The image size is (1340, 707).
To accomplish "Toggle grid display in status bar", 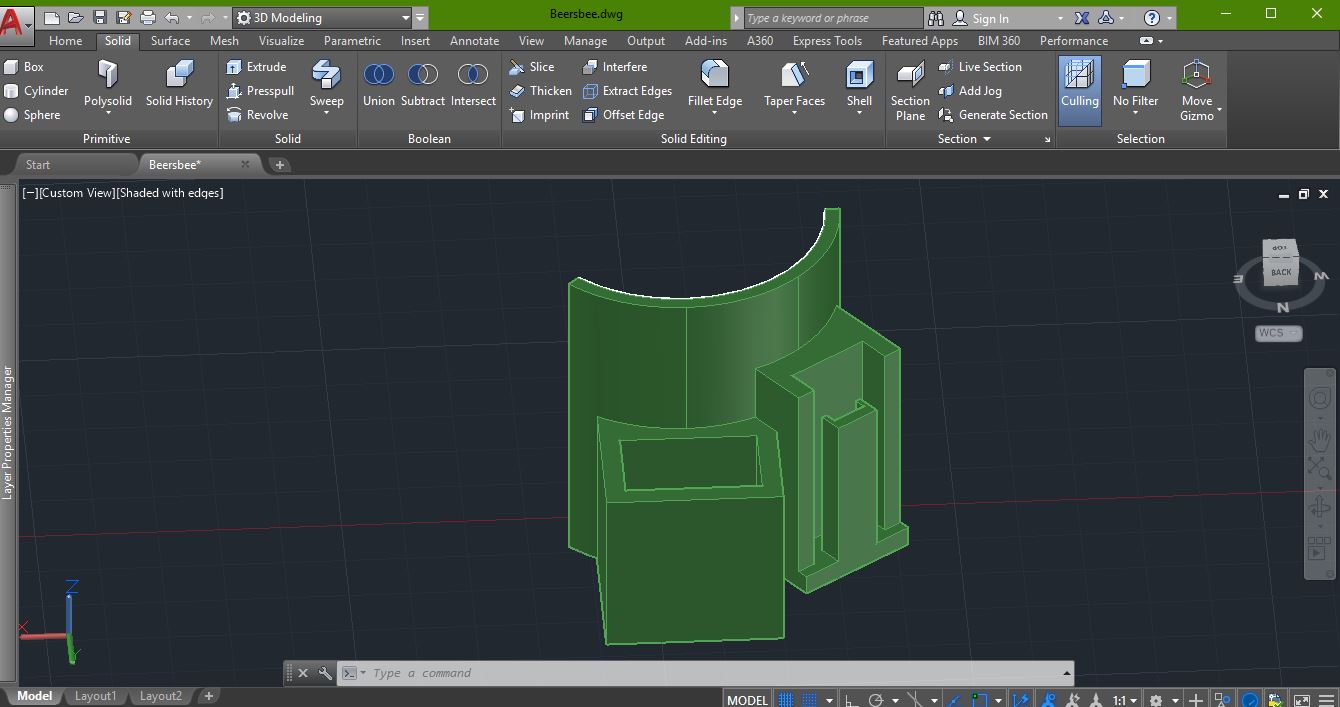I will tap(786, 700).
